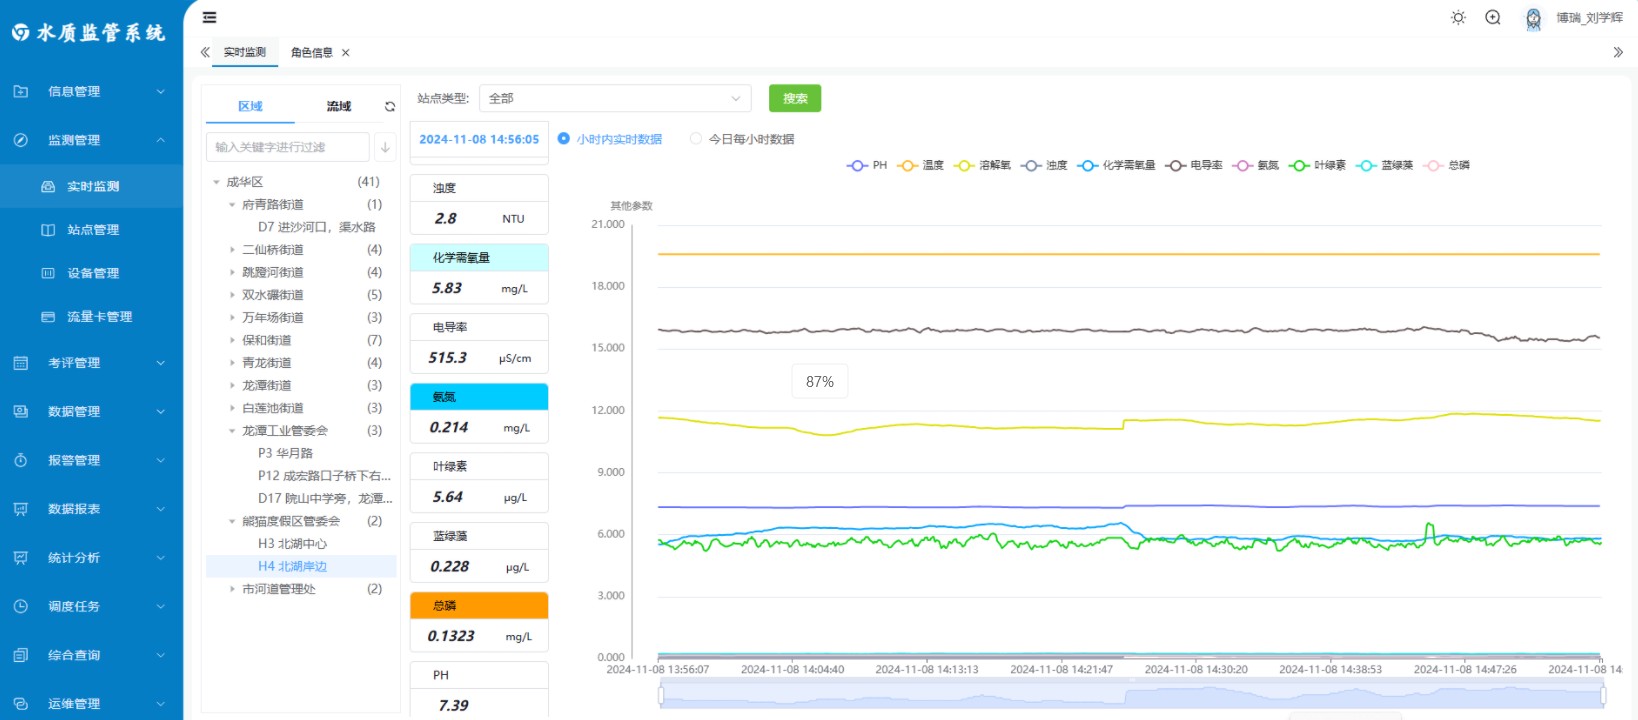Screen dimensions: 1638x720
Task: Open 站点管理 in the sidebar
Action: (92, 230)
